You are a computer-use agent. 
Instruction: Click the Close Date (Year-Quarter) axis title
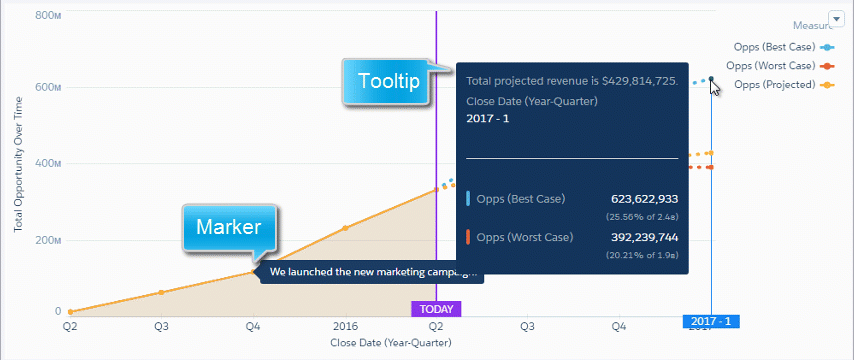(391, 343)
